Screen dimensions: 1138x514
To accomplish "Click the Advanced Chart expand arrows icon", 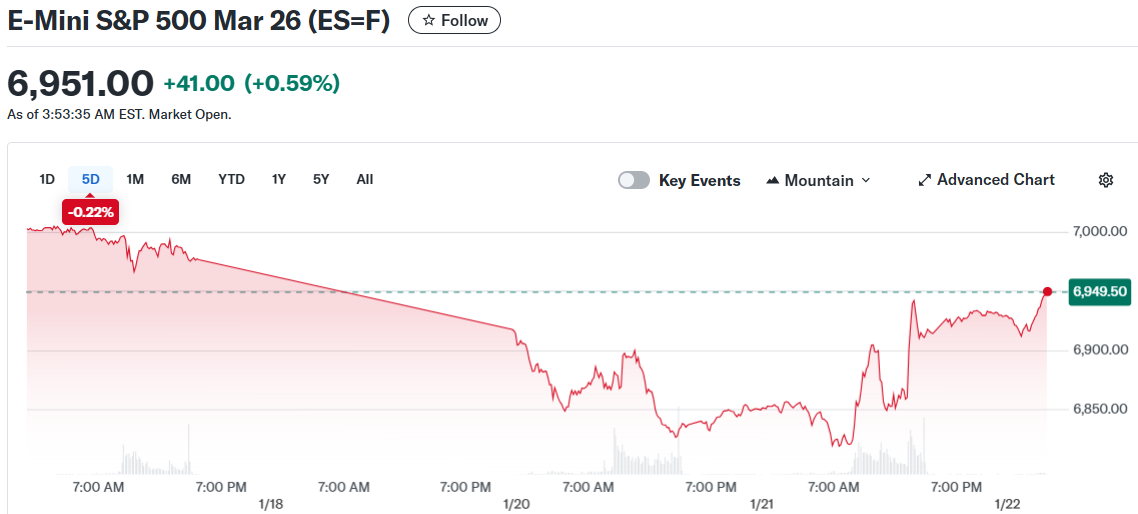I will point(925,180).
